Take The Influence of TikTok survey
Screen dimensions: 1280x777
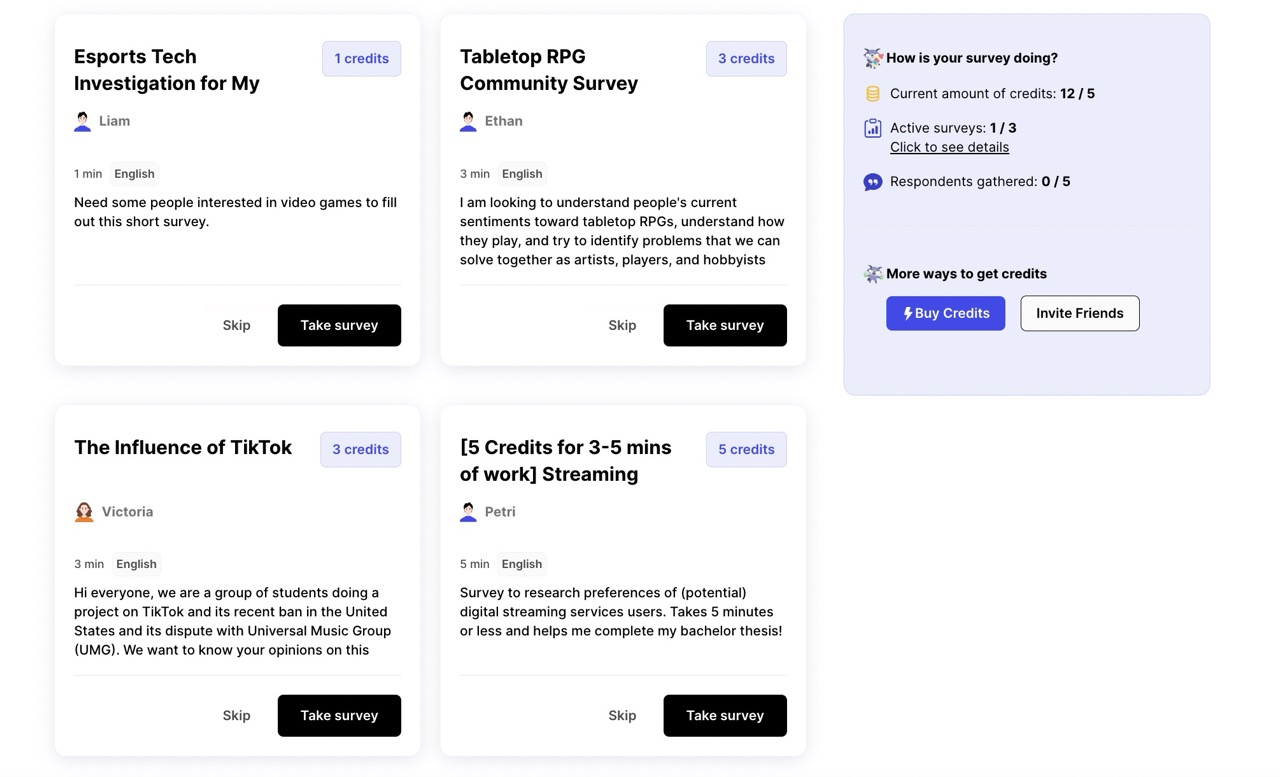[x=339, y=716]
